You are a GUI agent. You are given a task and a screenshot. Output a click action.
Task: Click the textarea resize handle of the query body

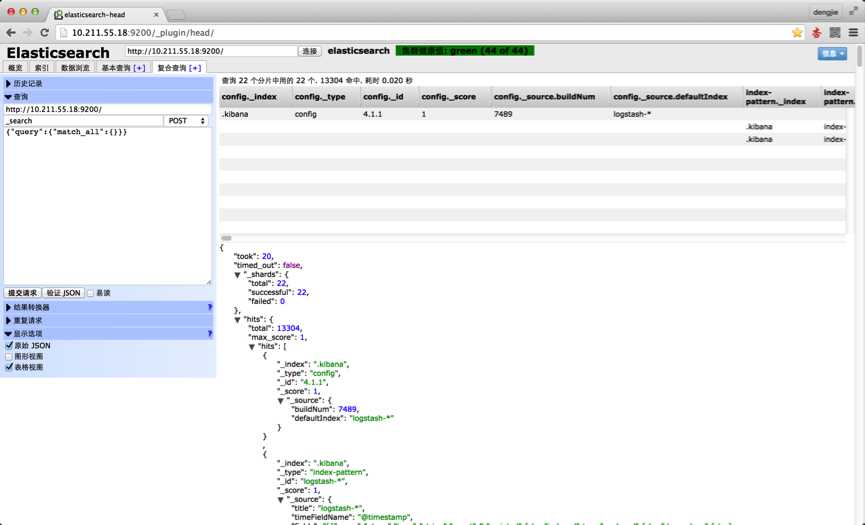click(x=208, y=282)
